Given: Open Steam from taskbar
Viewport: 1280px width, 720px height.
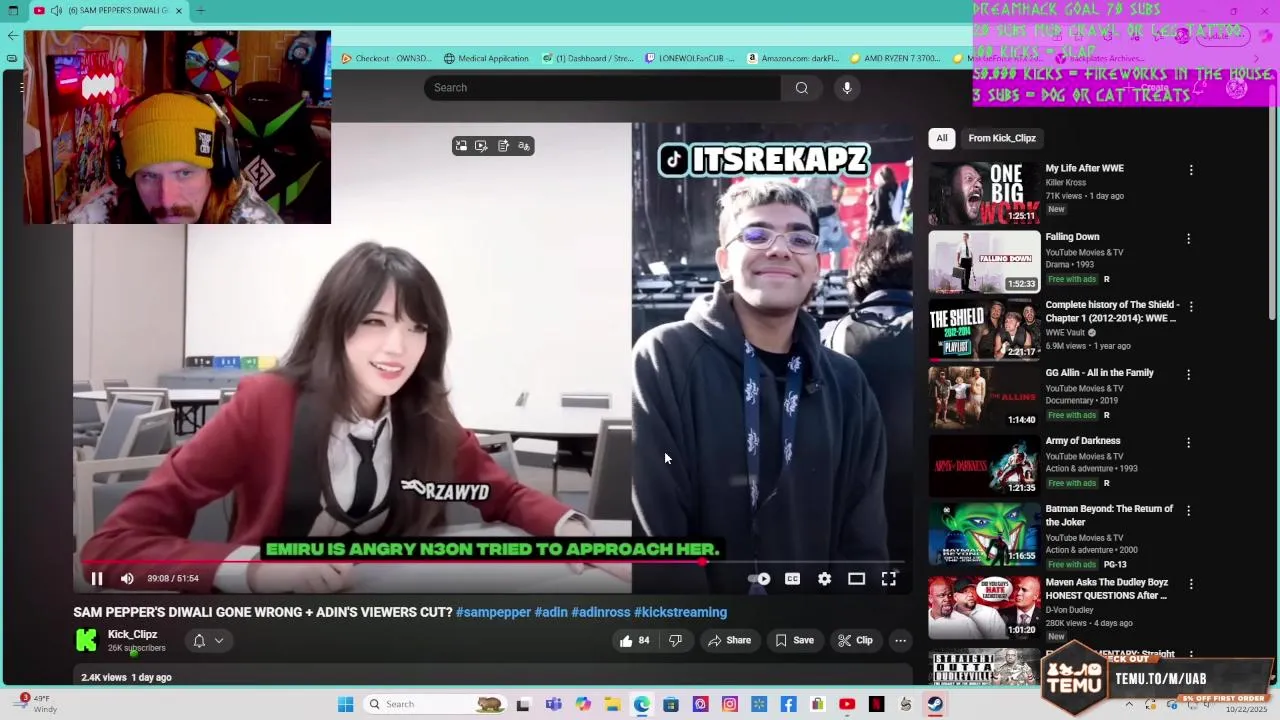Looking at the screenshot, I should (935, 704).
